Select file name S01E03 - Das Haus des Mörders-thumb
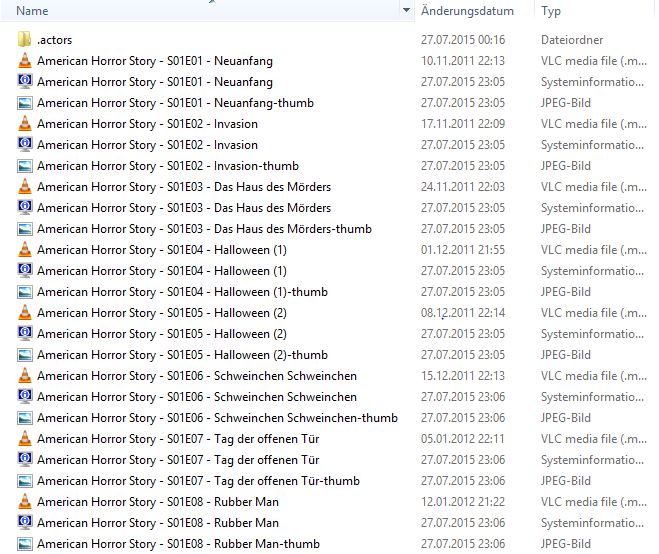 click(204, 229)
